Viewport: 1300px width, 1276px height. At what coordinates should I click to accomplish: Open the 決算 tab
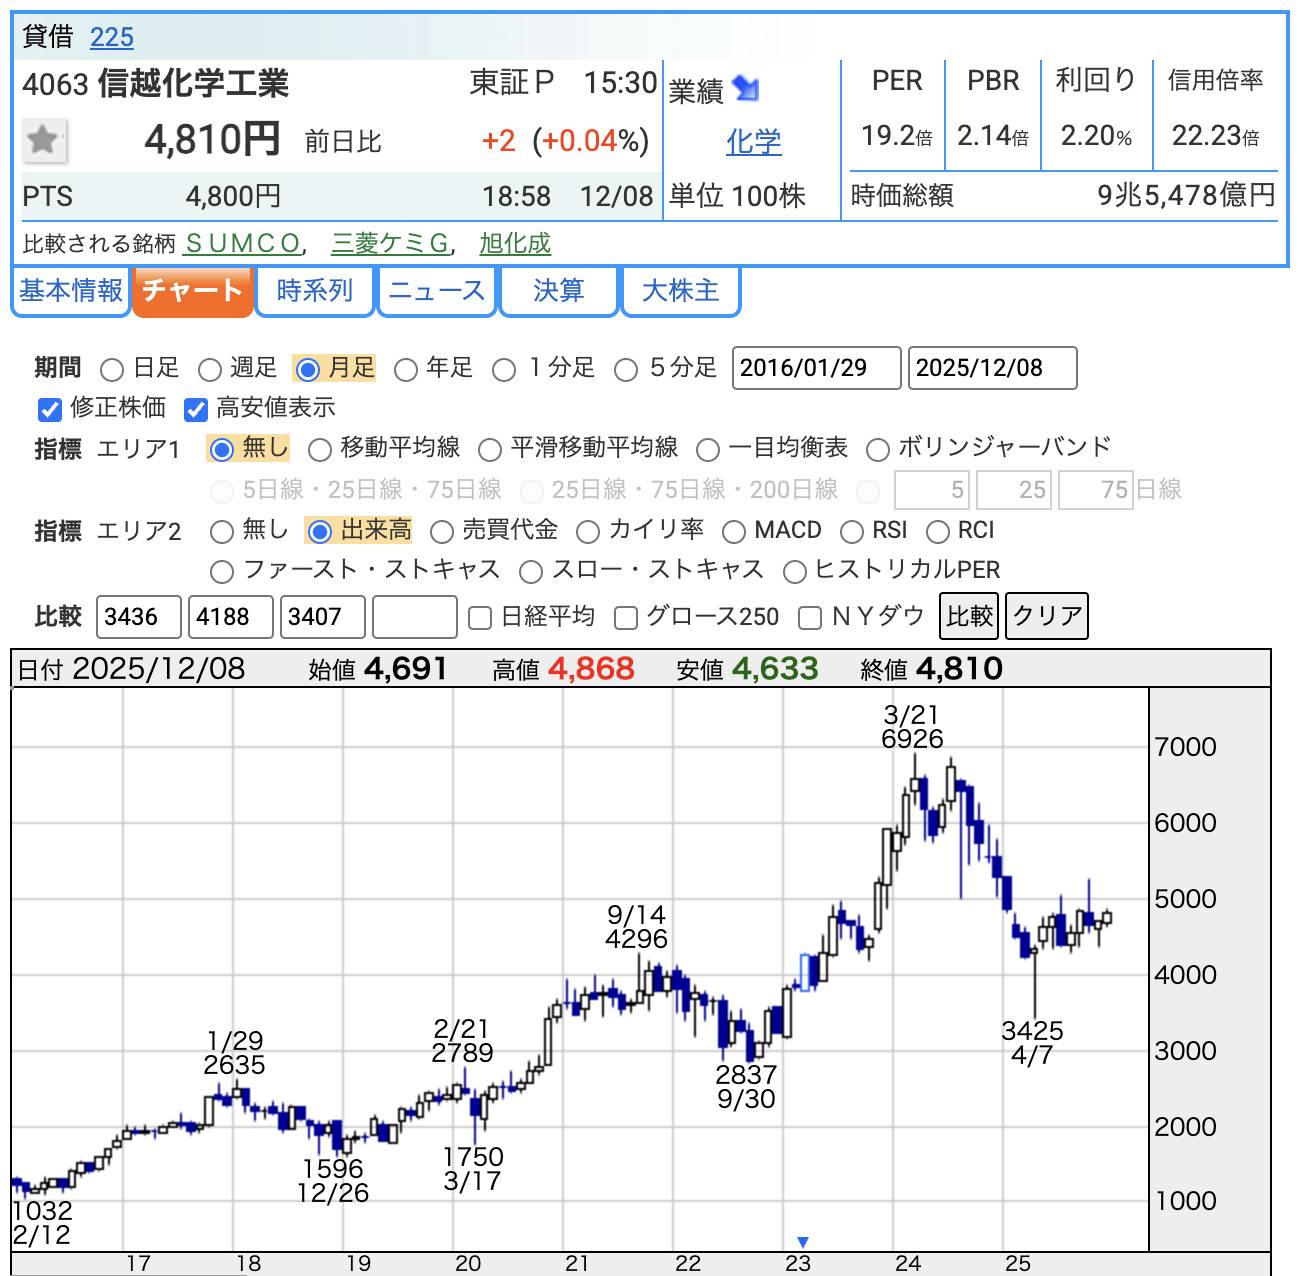pos(558,291)
